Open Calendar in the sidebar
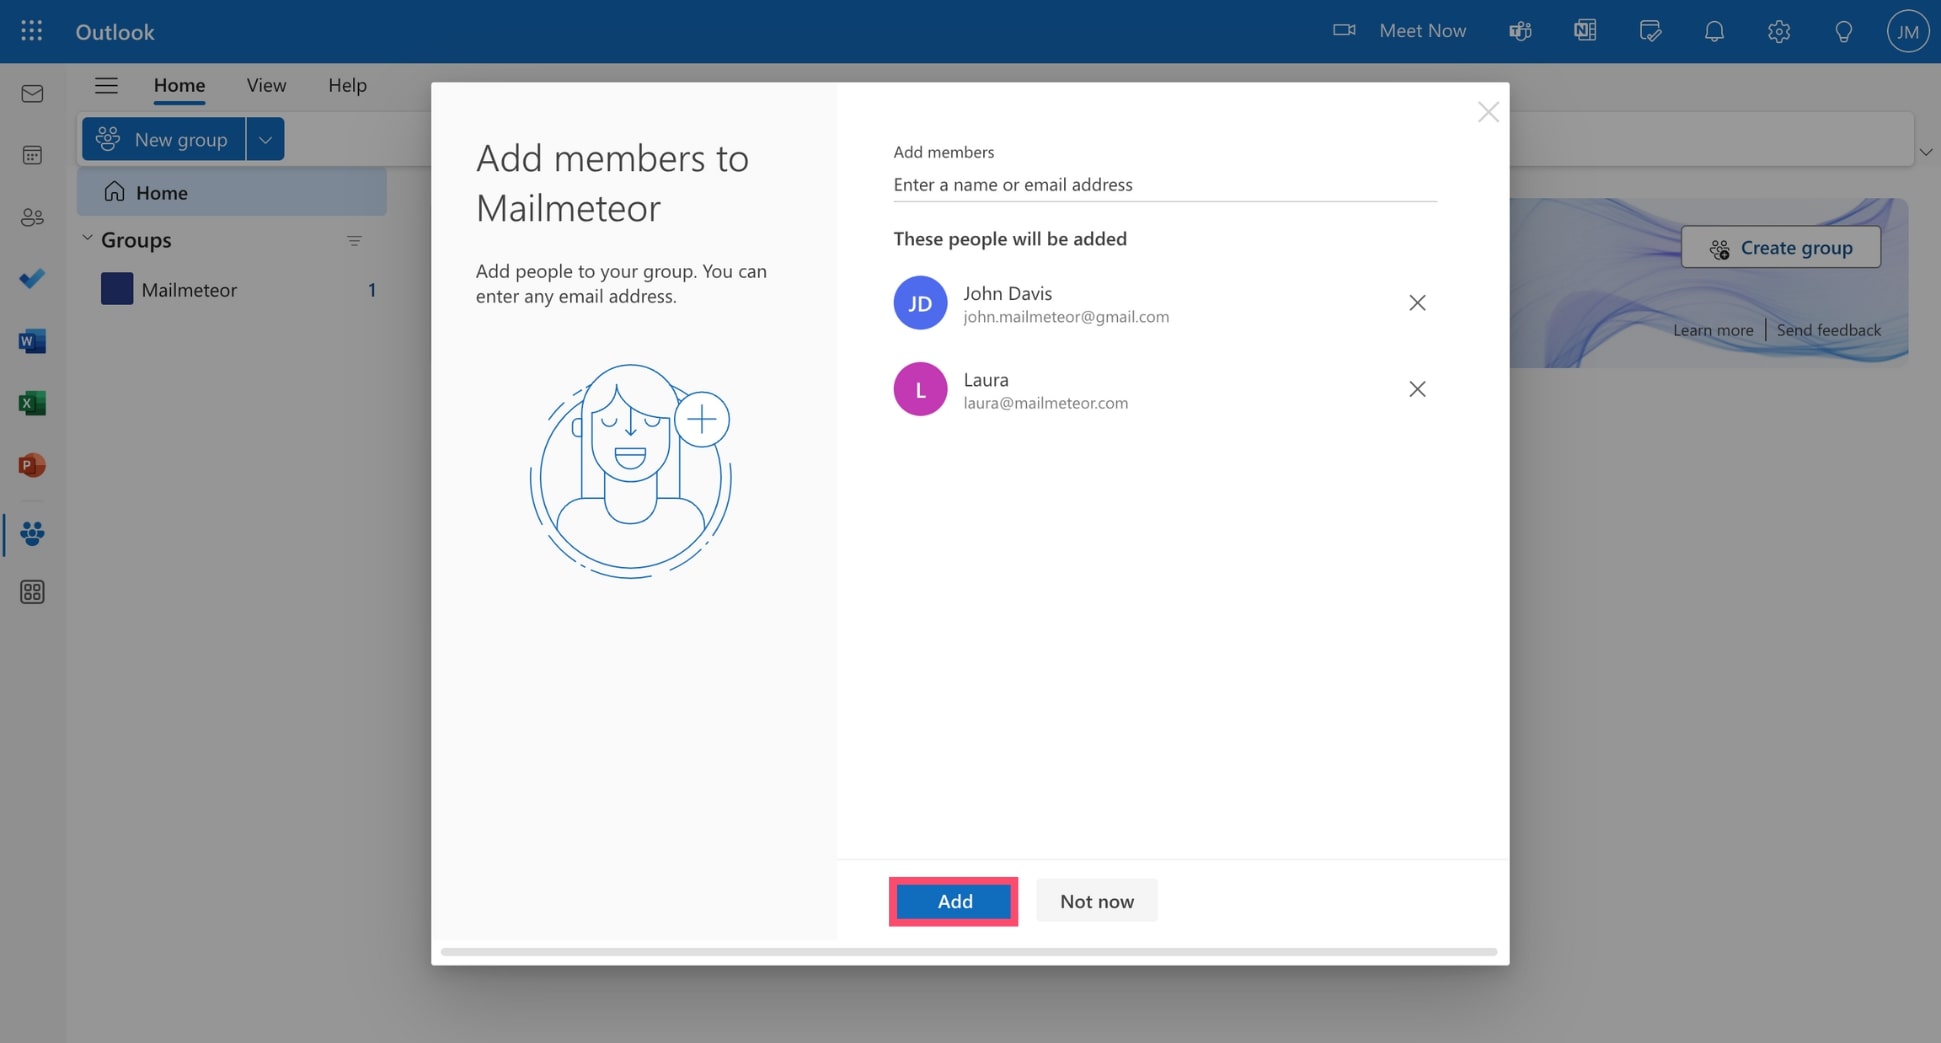Screen dimensions: 1941x1043 32,155
